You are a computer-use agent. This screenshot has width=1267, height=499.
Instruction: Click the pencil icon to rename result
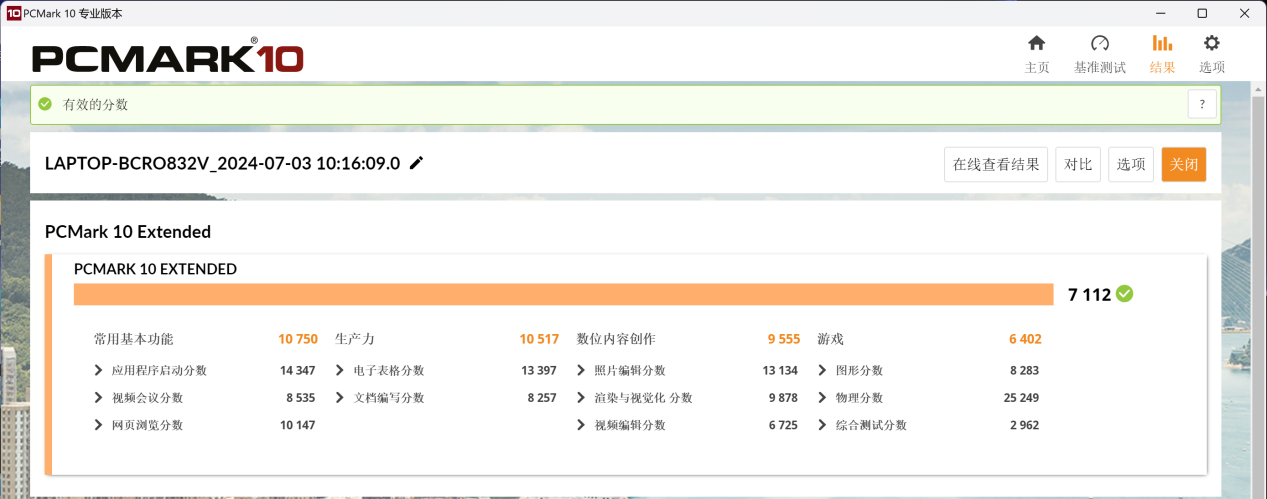[x=417, y=163]
